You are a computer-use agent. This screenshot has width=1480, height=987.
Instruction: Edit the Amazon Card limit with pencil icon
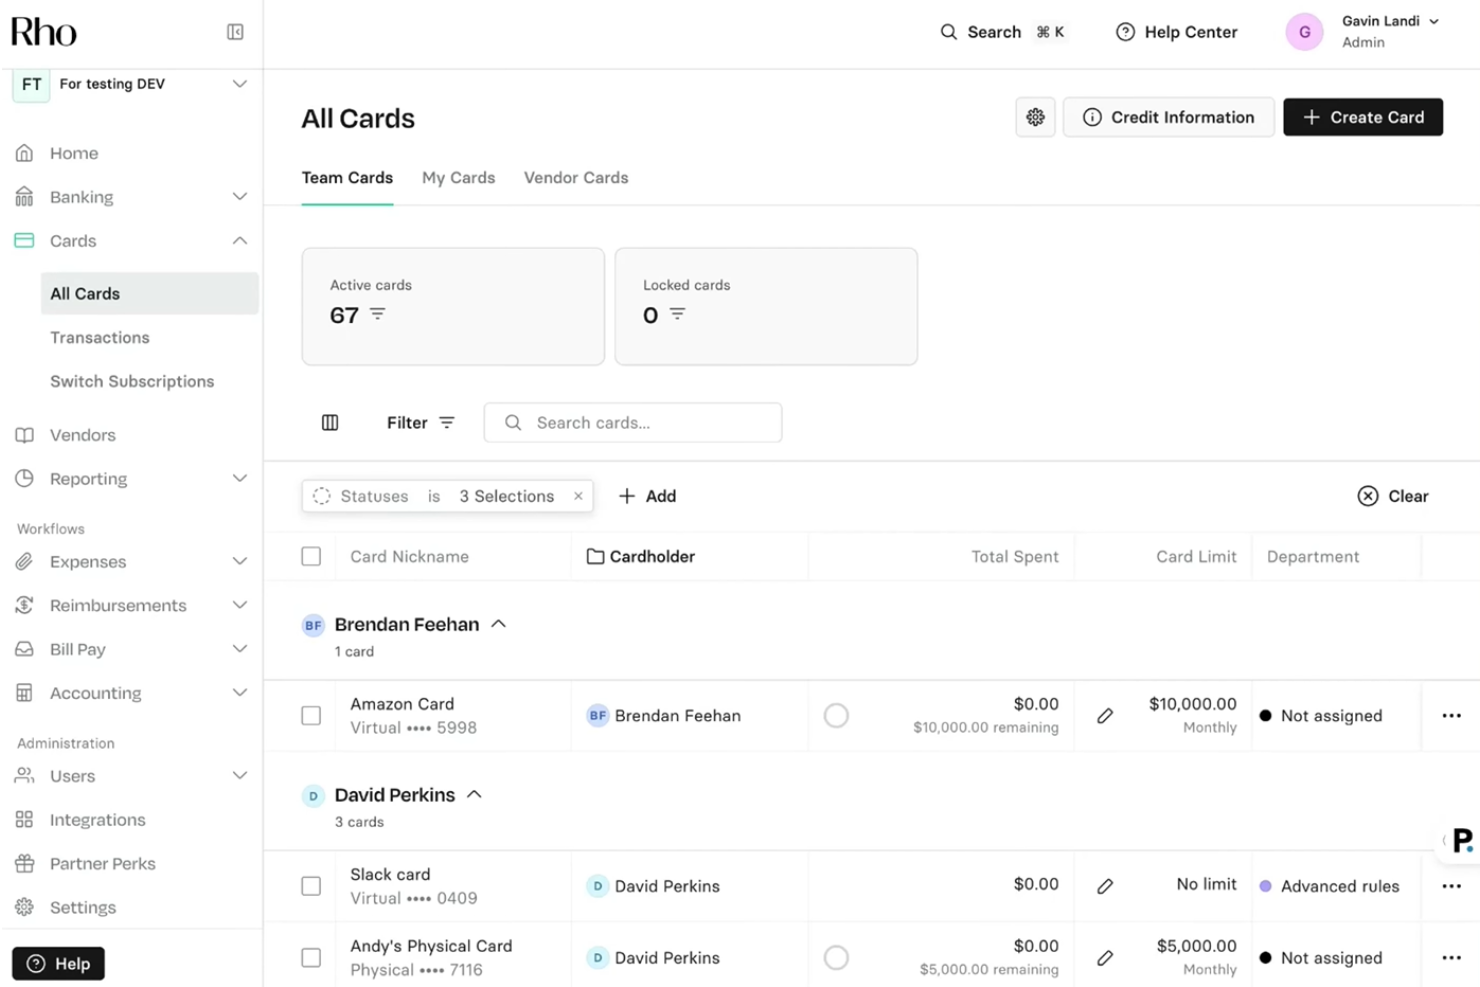pos(1106,715)
